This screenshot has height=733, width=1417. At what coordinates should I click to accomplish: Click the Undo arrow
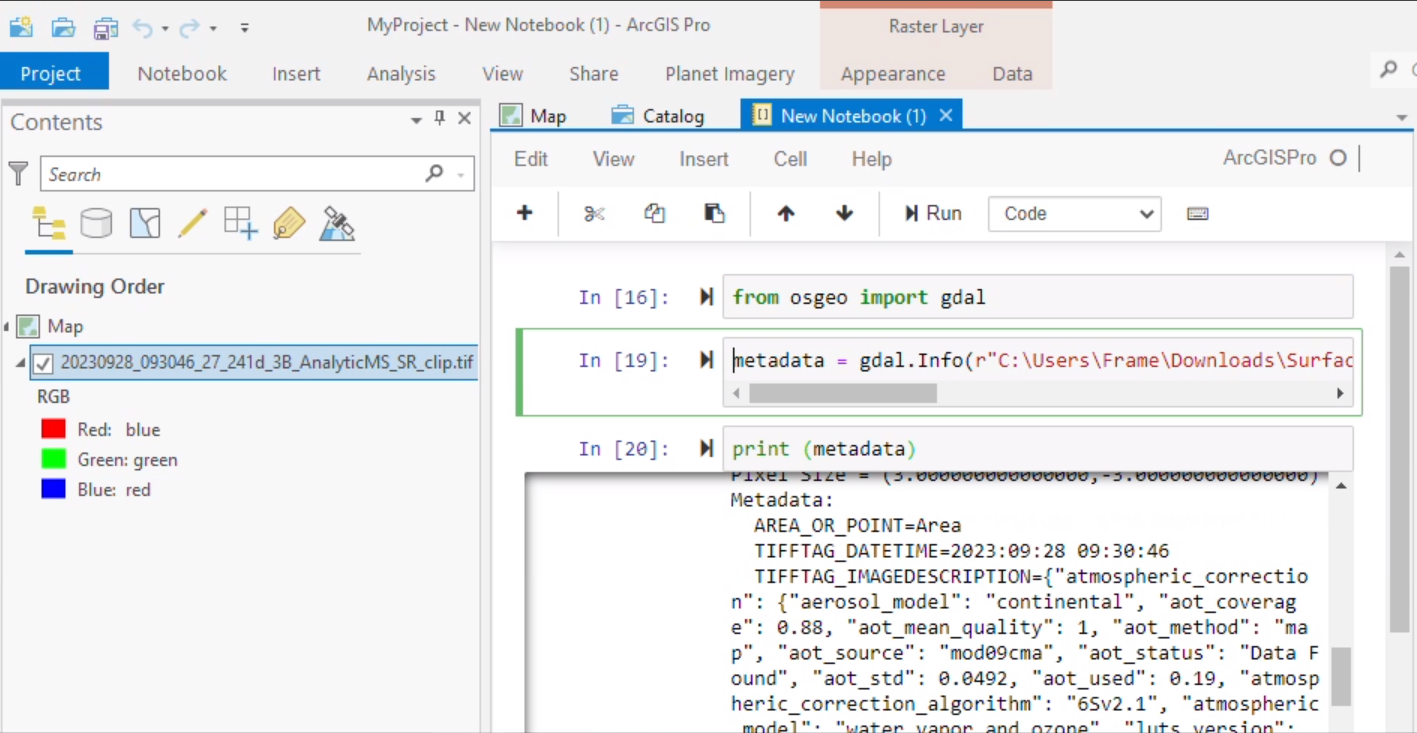click(143, 28)
